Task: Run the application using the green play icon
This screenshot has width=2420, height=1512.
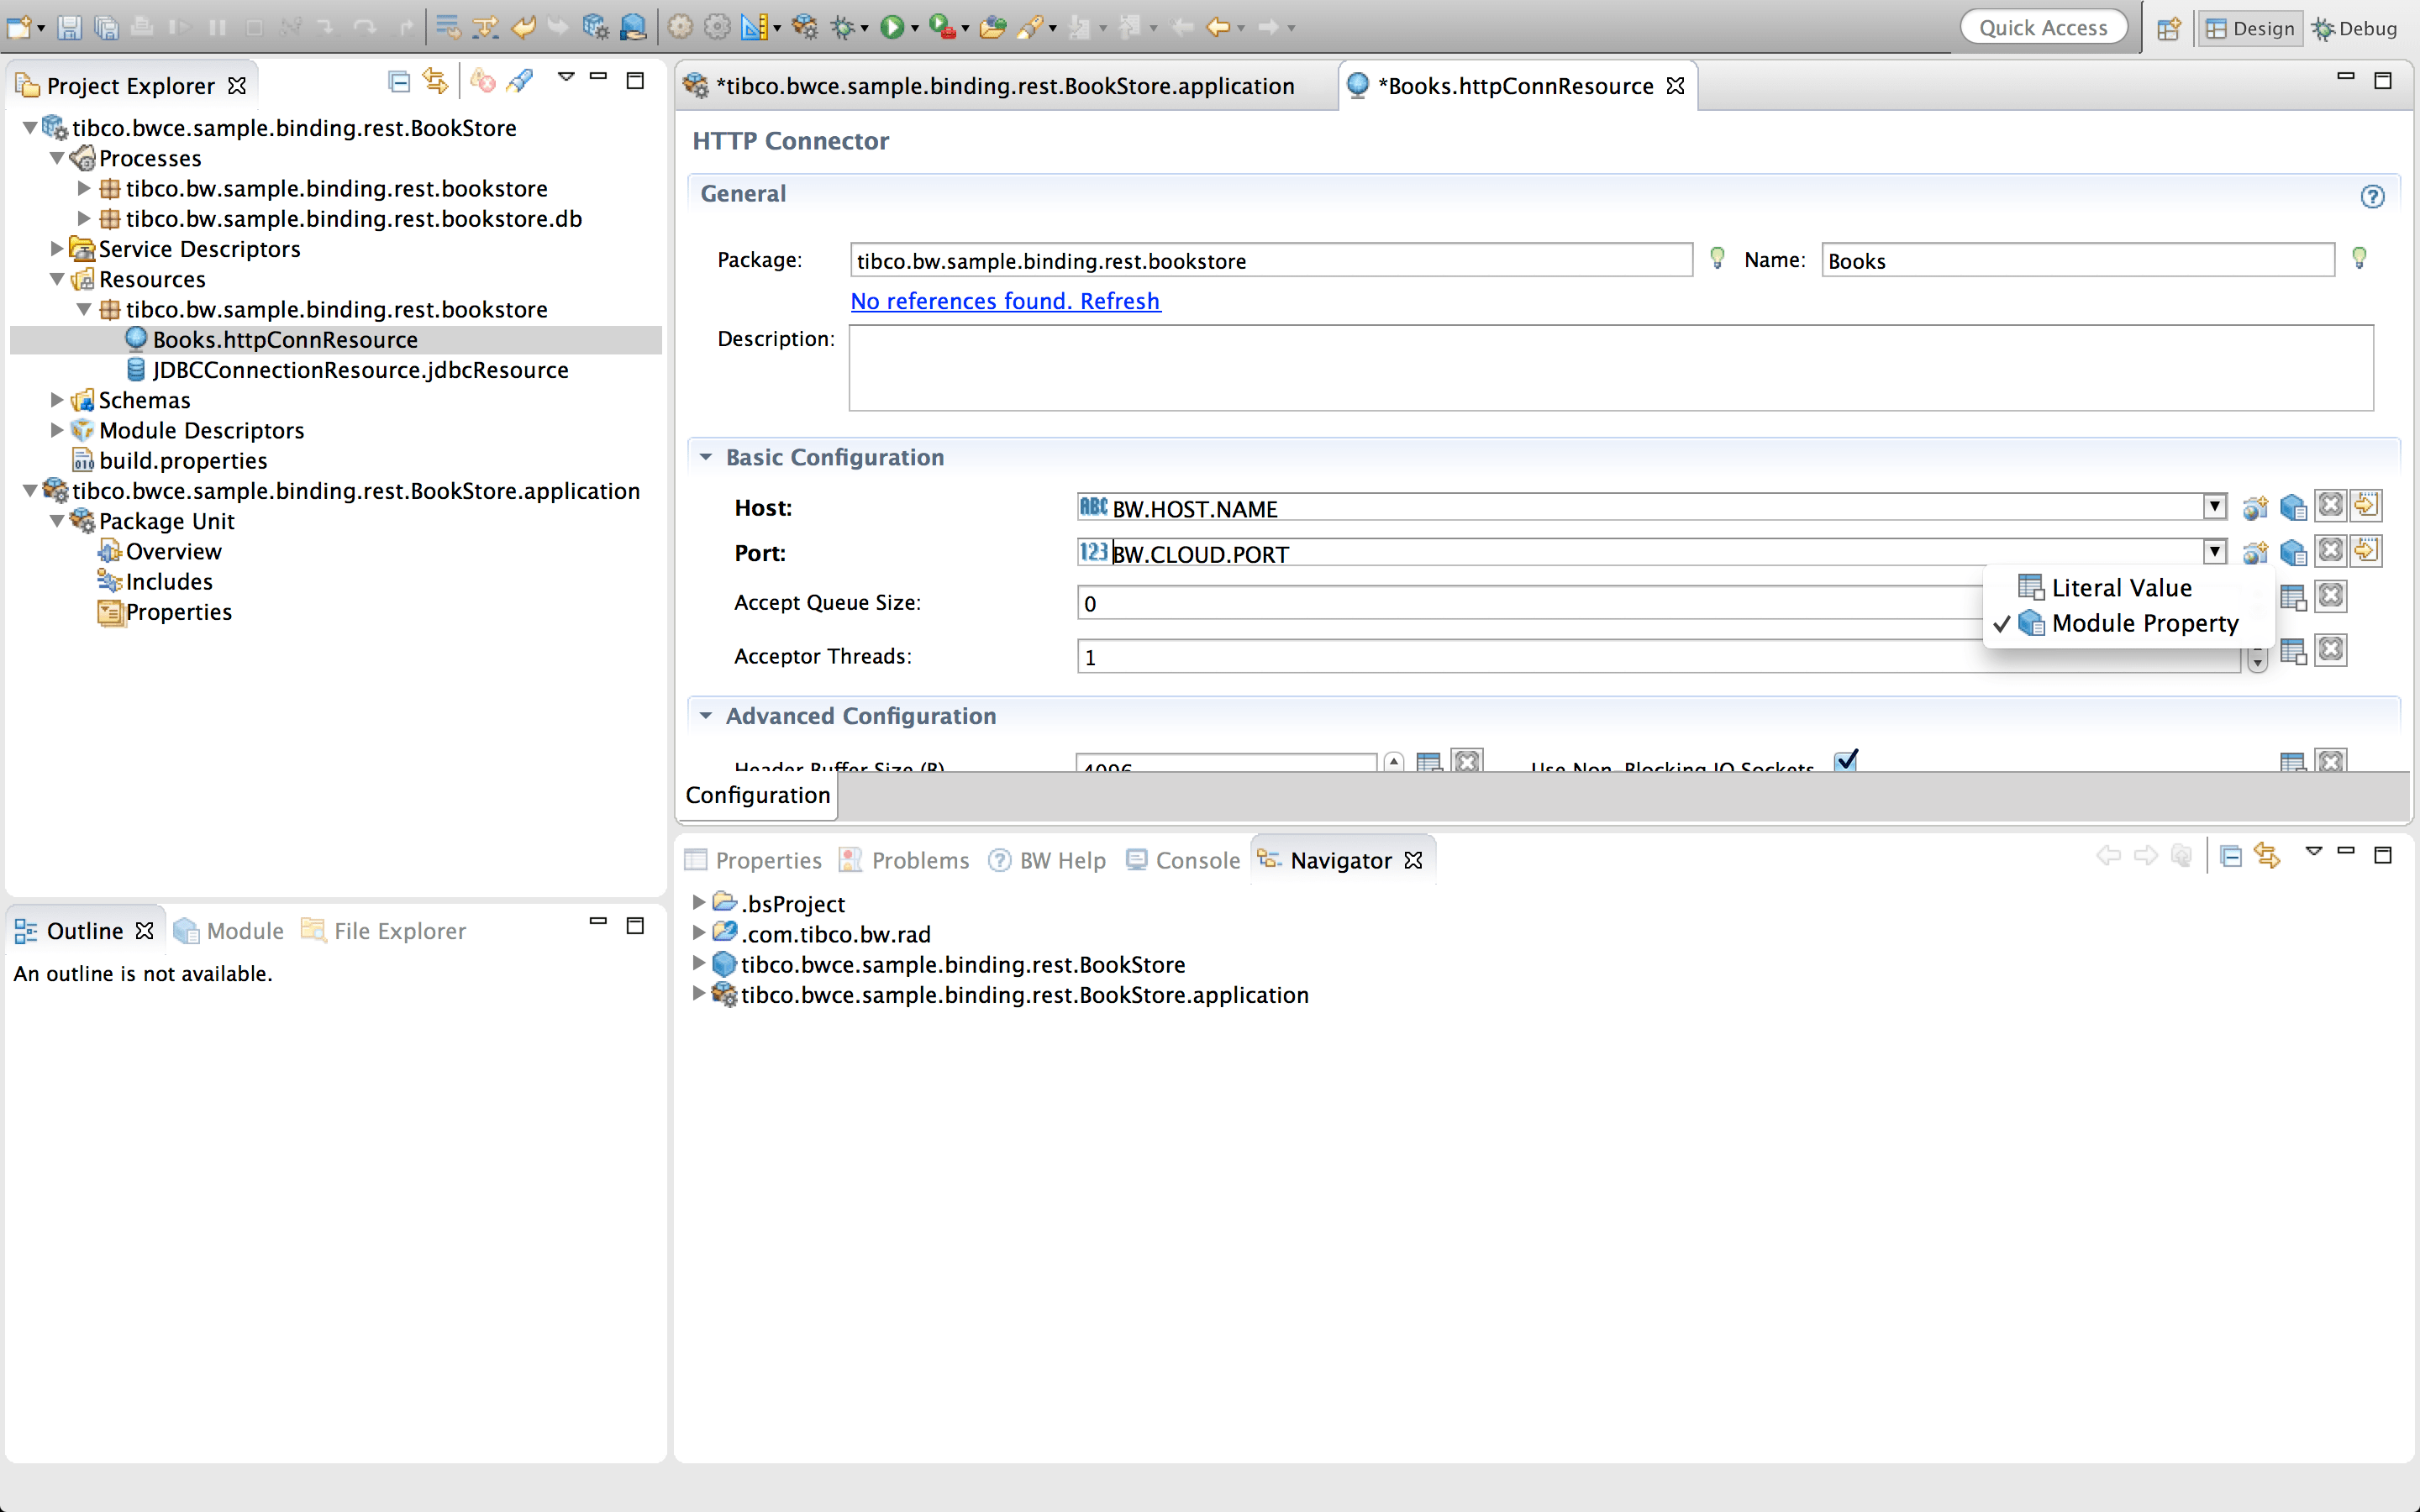Action: click(893, 27)
